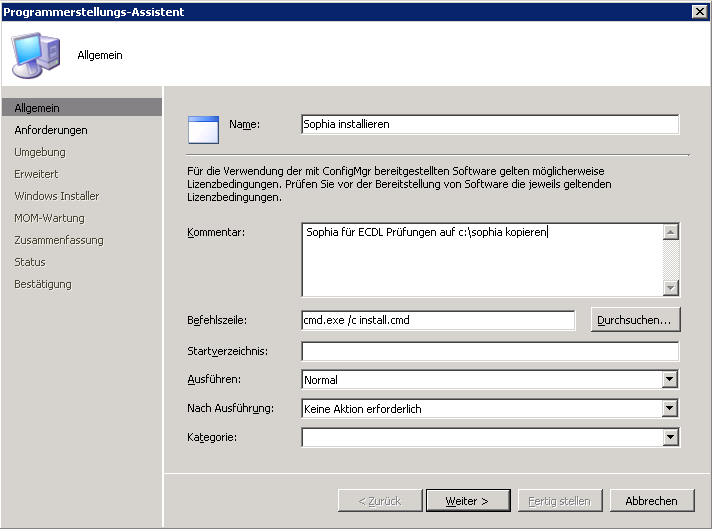Click Abbrechen to cancel the wizard

pyautogui.click(x=651, y=501)
